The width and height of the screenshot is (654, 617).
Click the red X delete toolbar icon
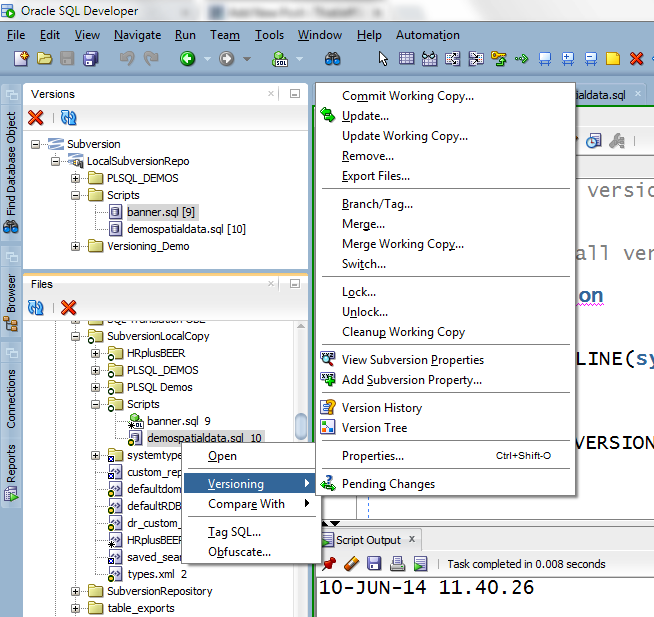636,59
